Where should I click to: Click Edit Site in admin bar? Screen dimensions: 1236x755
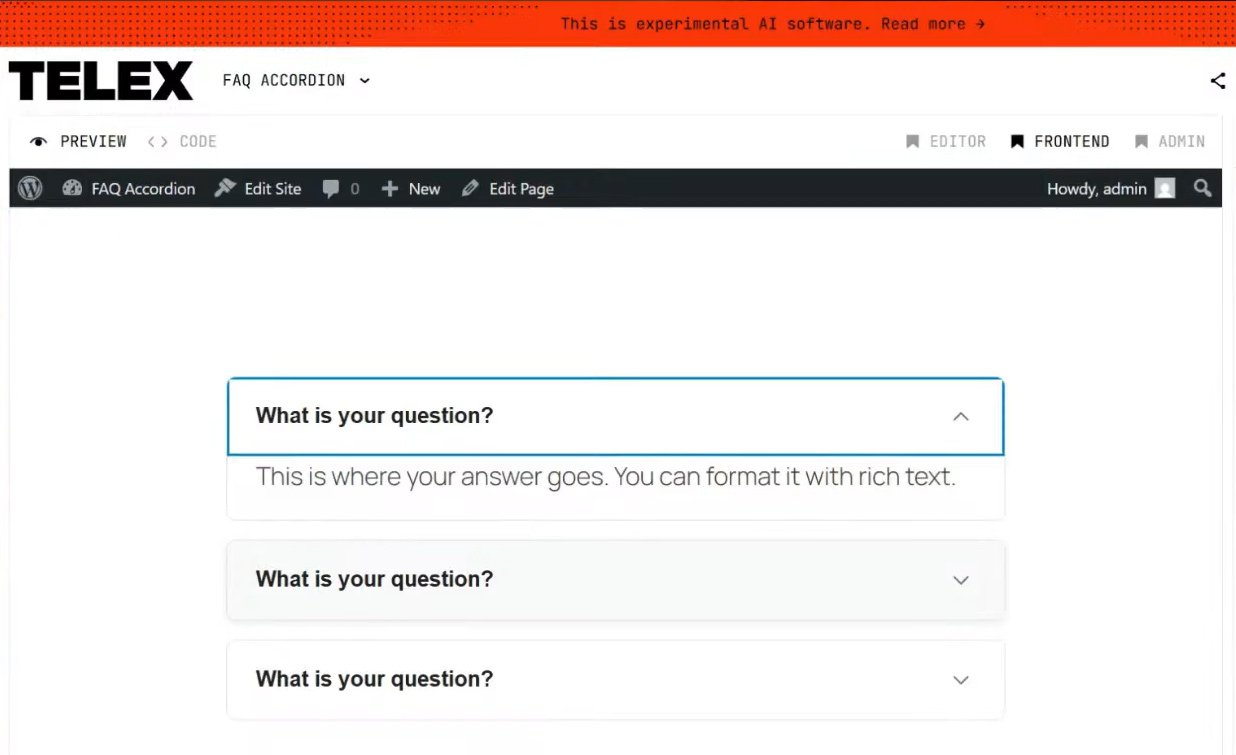click(258, 188)
